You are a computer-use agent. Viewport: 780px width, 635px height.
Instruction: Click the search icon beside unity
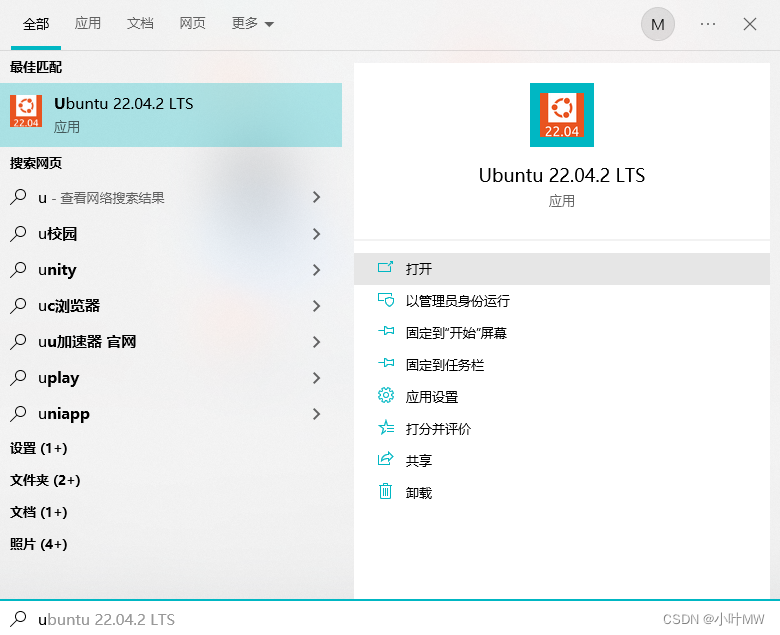tap(18, 270)
